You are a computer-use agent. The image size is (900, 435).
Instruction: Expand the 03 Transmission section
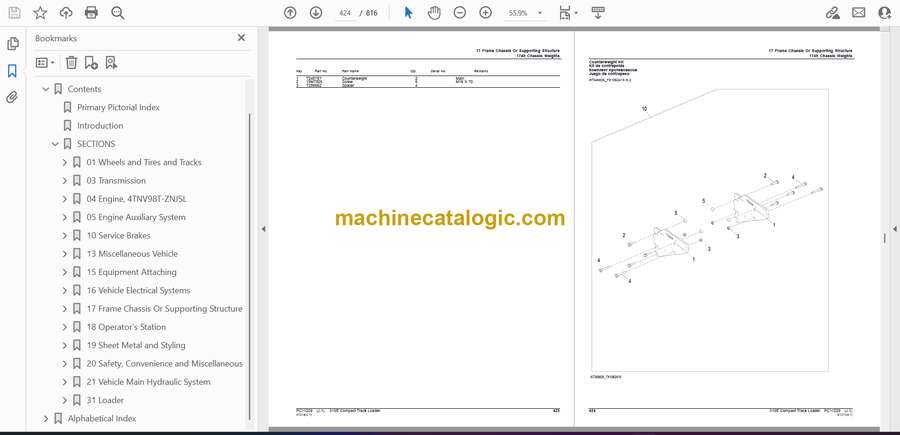[x=64, y=181]
